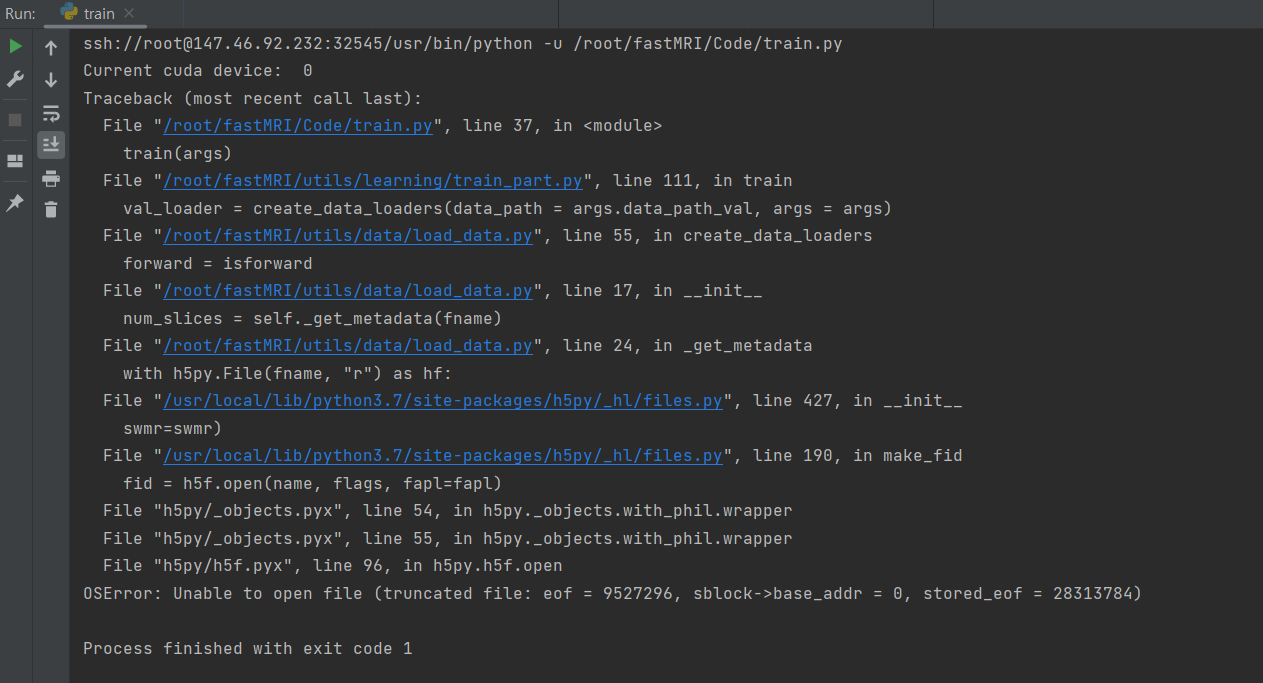Open run configuration settings with the wrench icon

15,79
